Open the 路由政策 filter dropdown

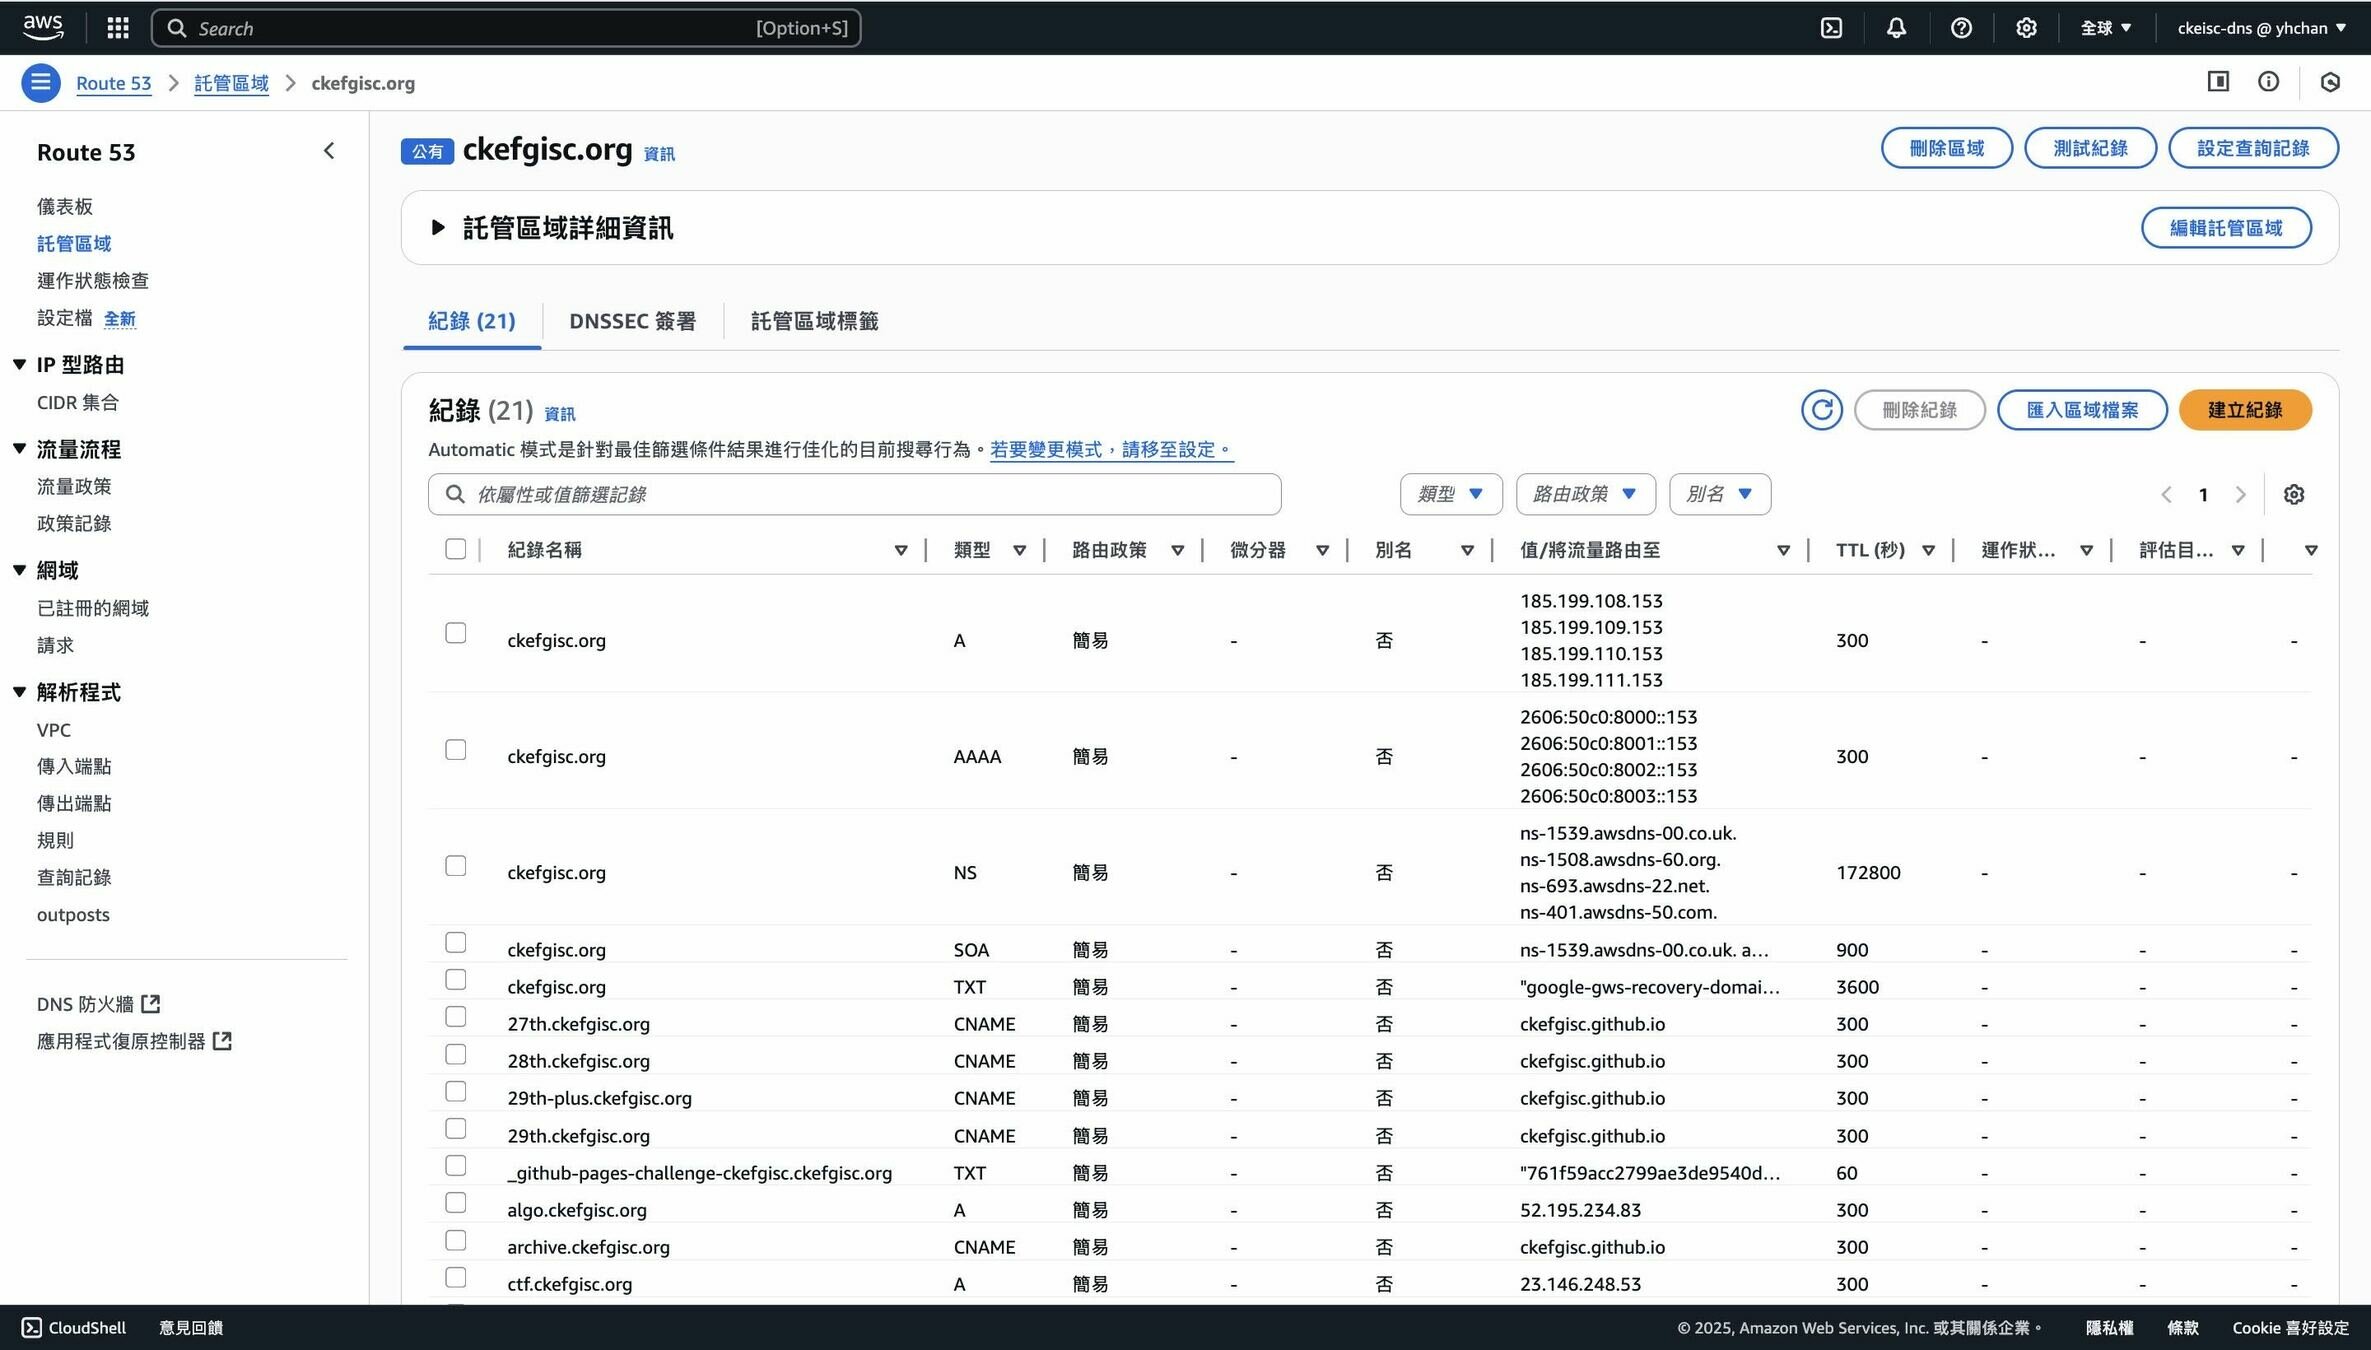(x=1585, y=494)
